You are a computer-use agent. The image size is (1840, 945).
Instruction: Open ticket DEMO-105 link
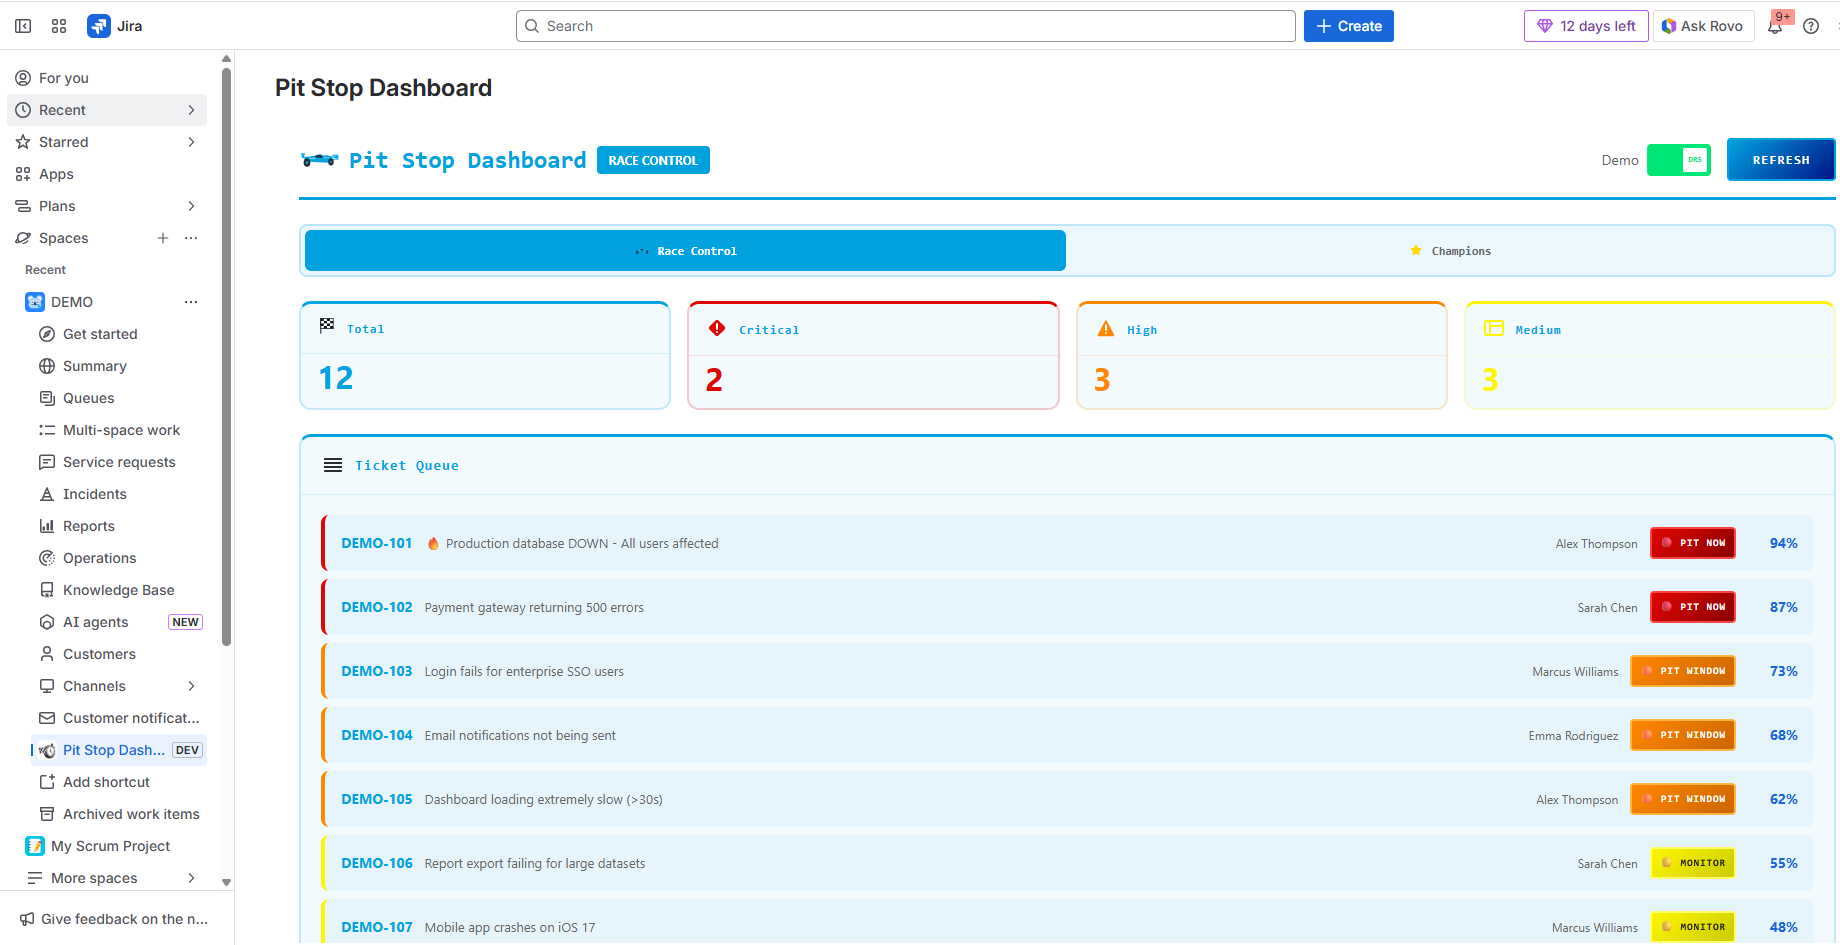point(377,799)
